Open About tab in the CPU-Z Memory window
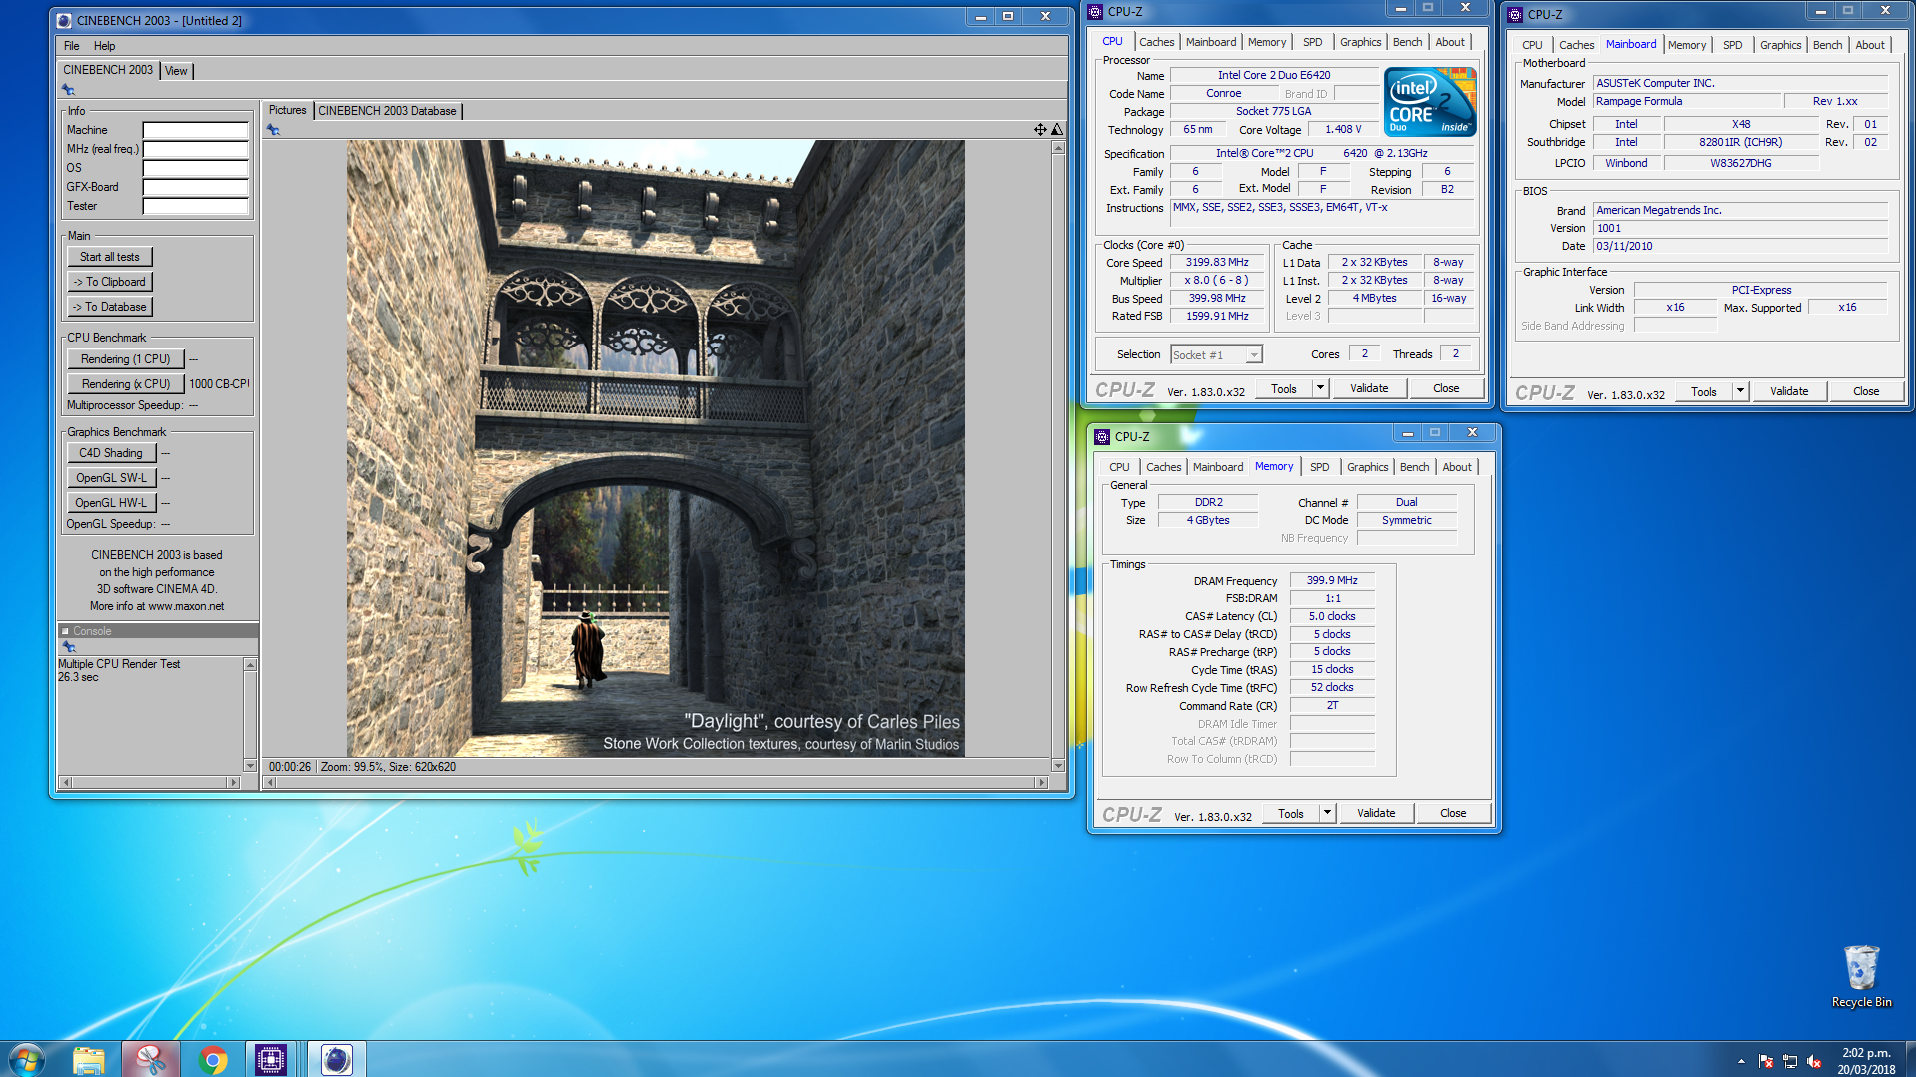 tap(1457, 467)
